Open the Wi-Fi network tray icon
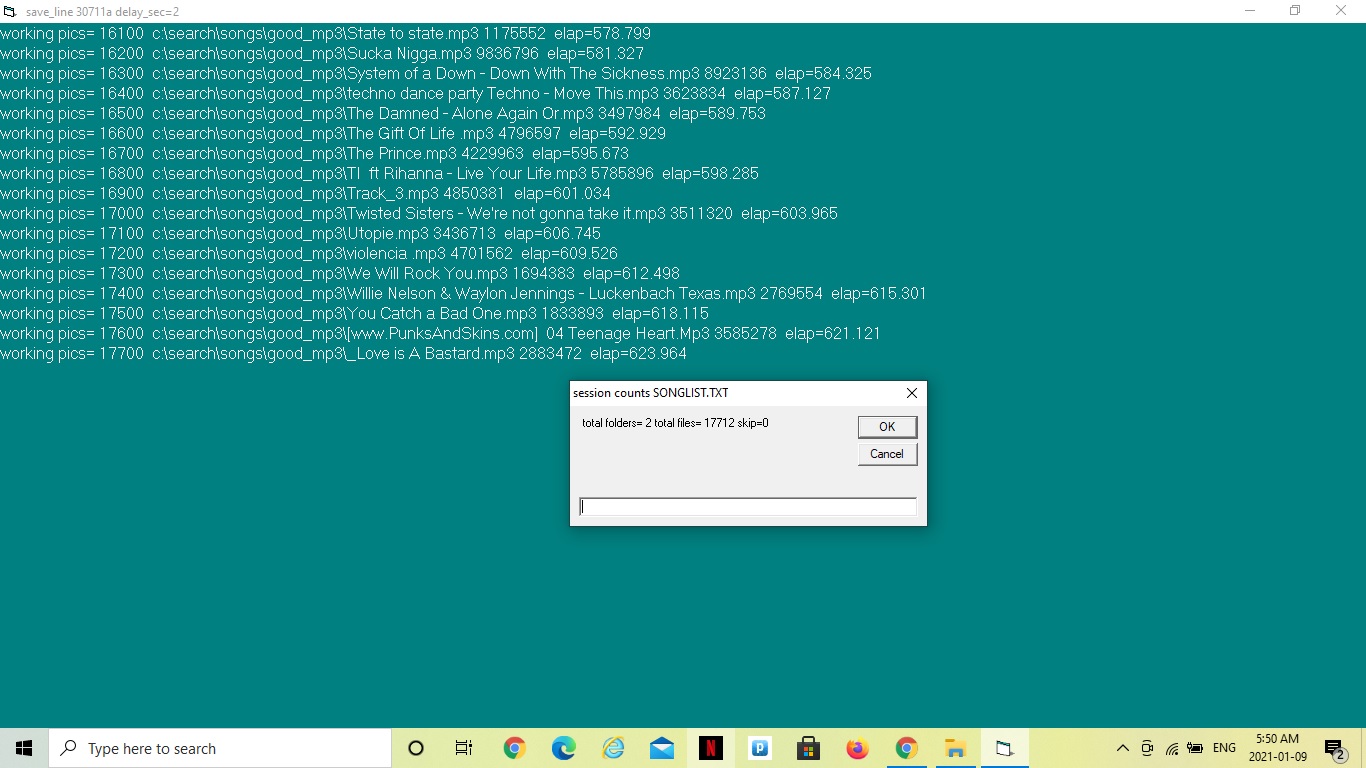This screenshot has height=768, width=1366. (1171, 748)
